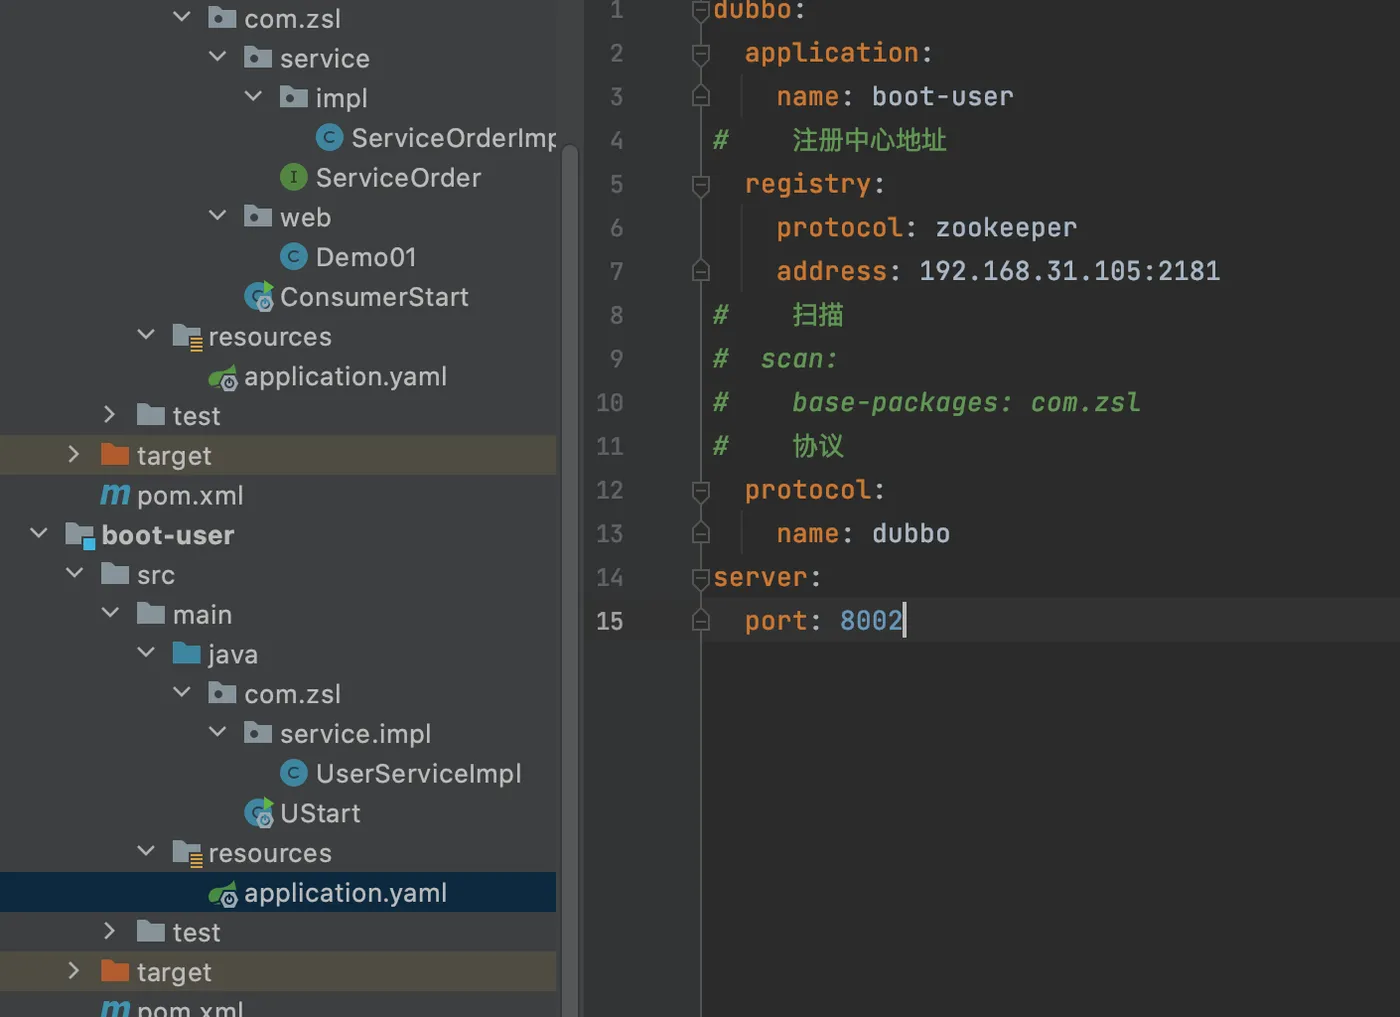Expand the upper target folder
Viewport: 1400px width, 1017px height.
coord(74,455)
